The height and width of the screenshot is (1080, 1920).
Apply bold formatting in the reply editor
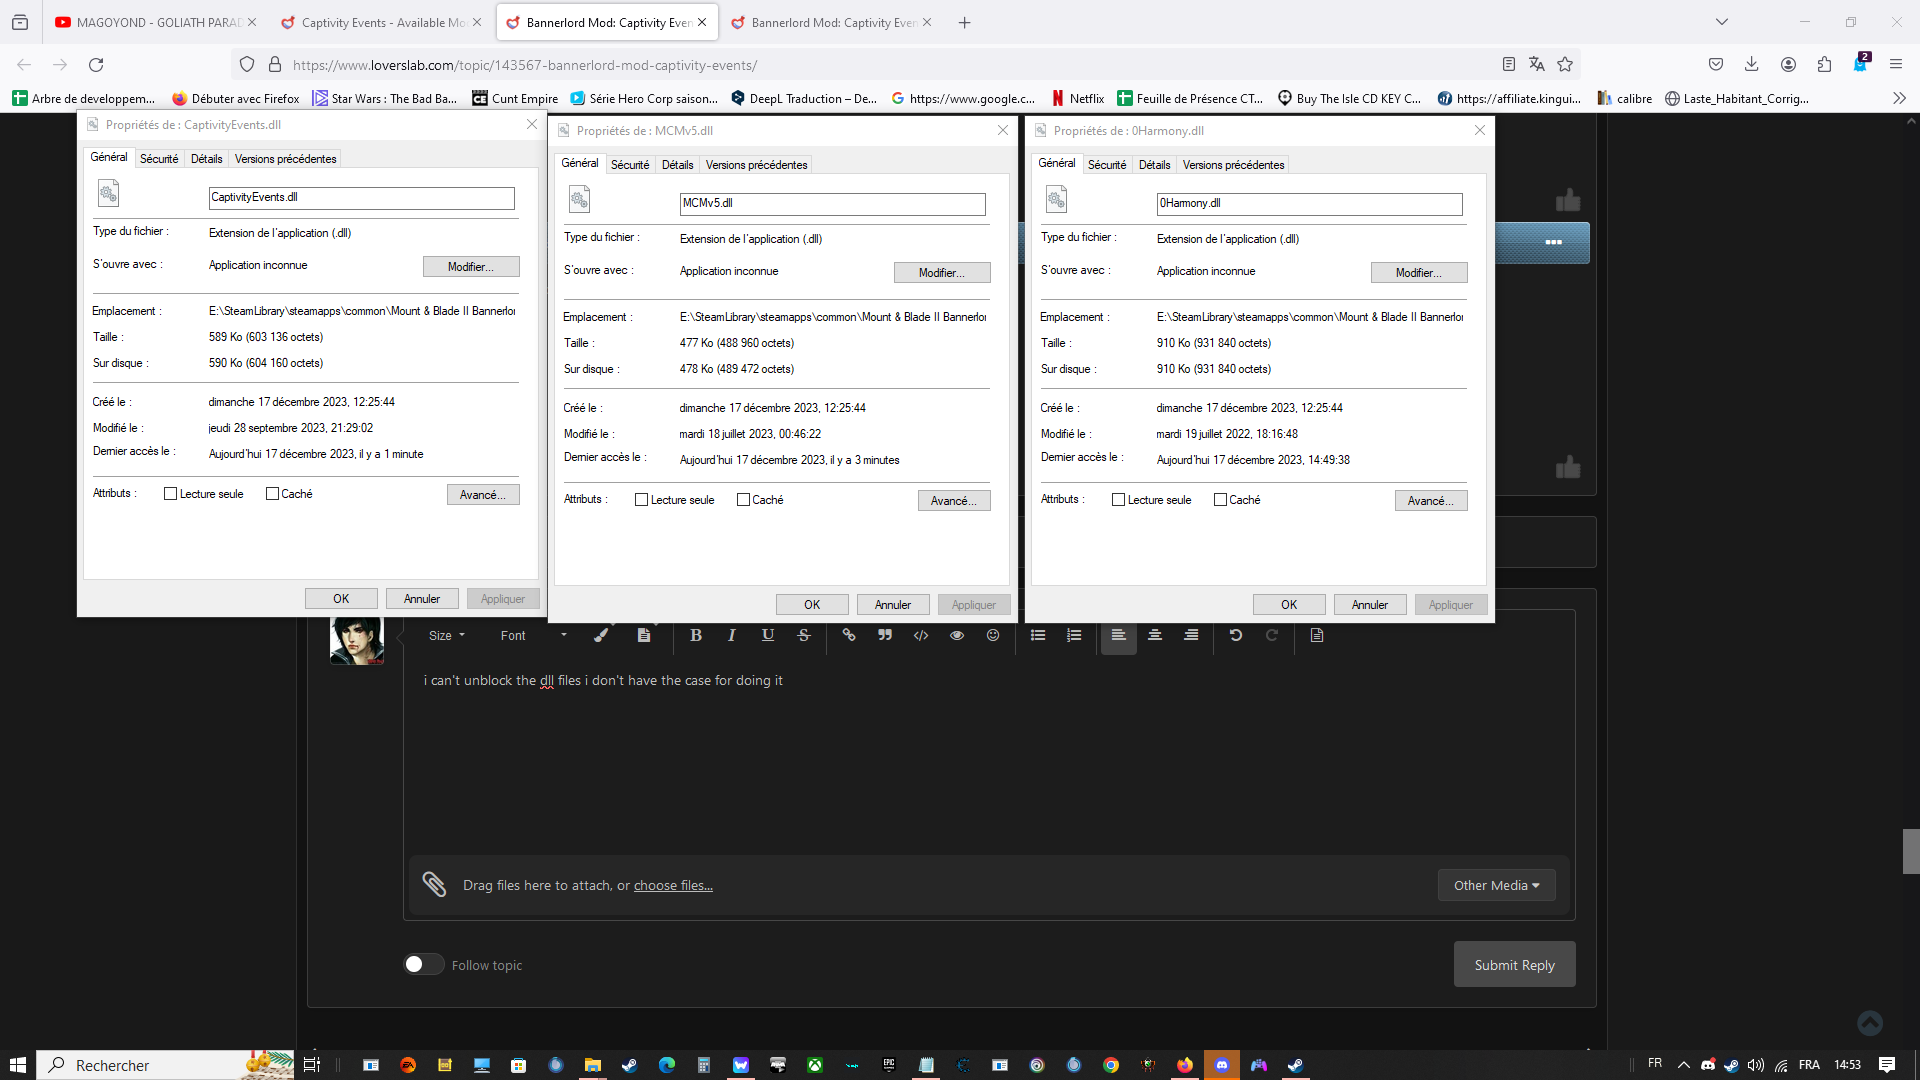click(x=696, y=635)
